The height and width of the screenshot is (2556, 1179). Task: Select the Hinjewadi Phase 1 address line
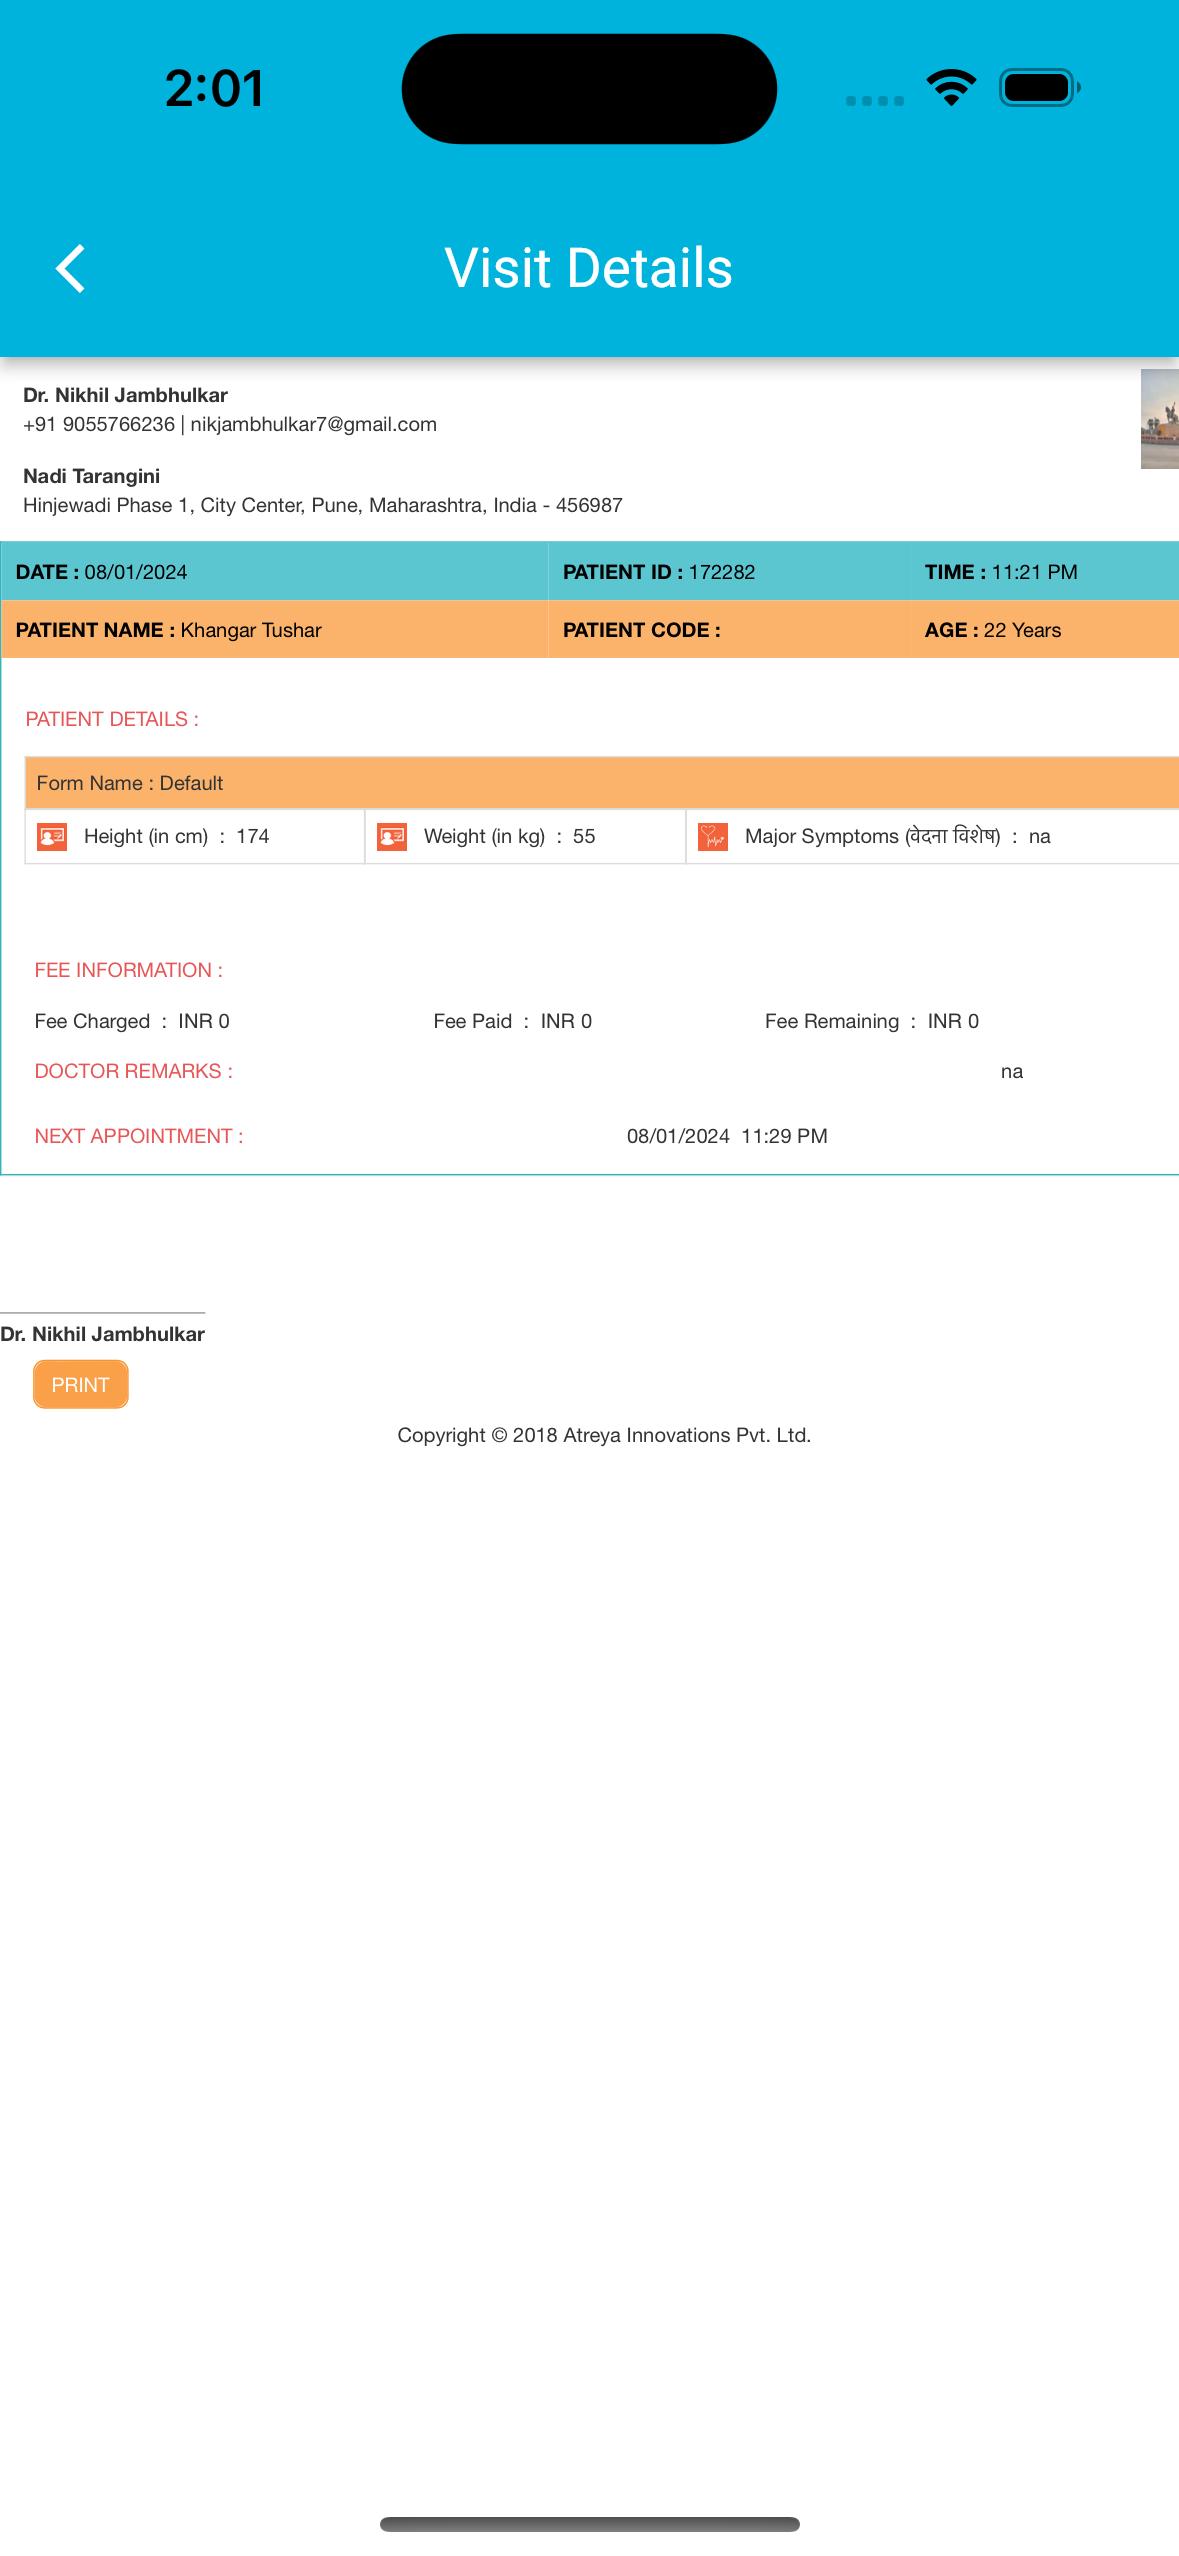pyautogui.click(x=323, y=505)
